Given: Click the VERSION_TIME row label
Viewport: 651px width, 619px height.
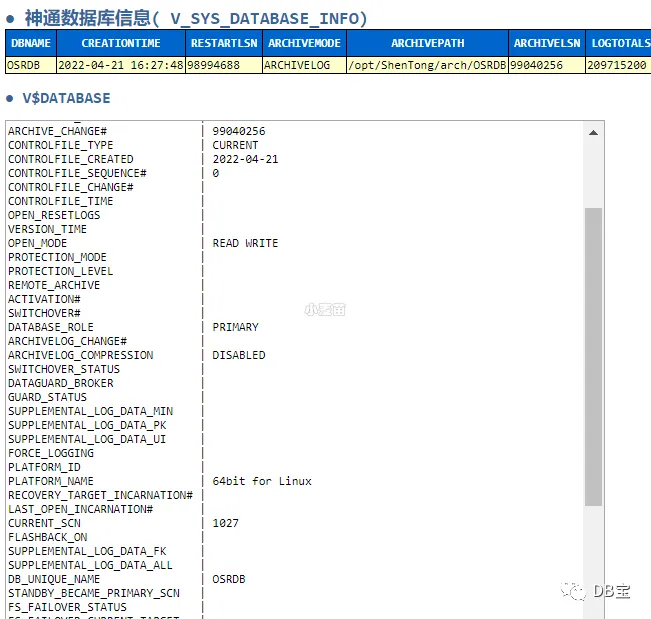Looking at the screenshot, I should pyautogui.click(x=47, y=229).
